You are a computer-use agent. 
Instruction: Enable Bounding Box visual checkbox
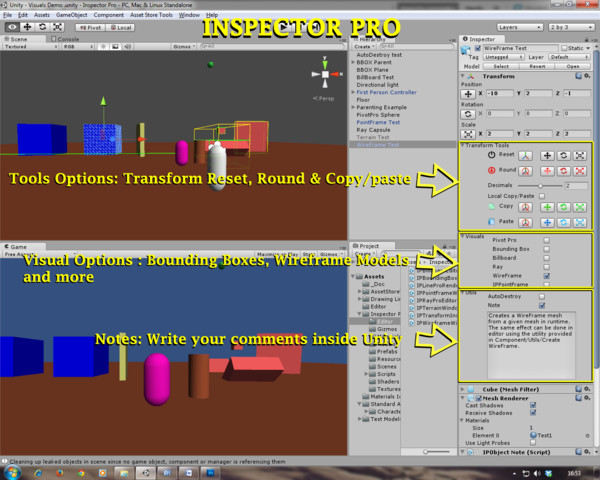546,249
